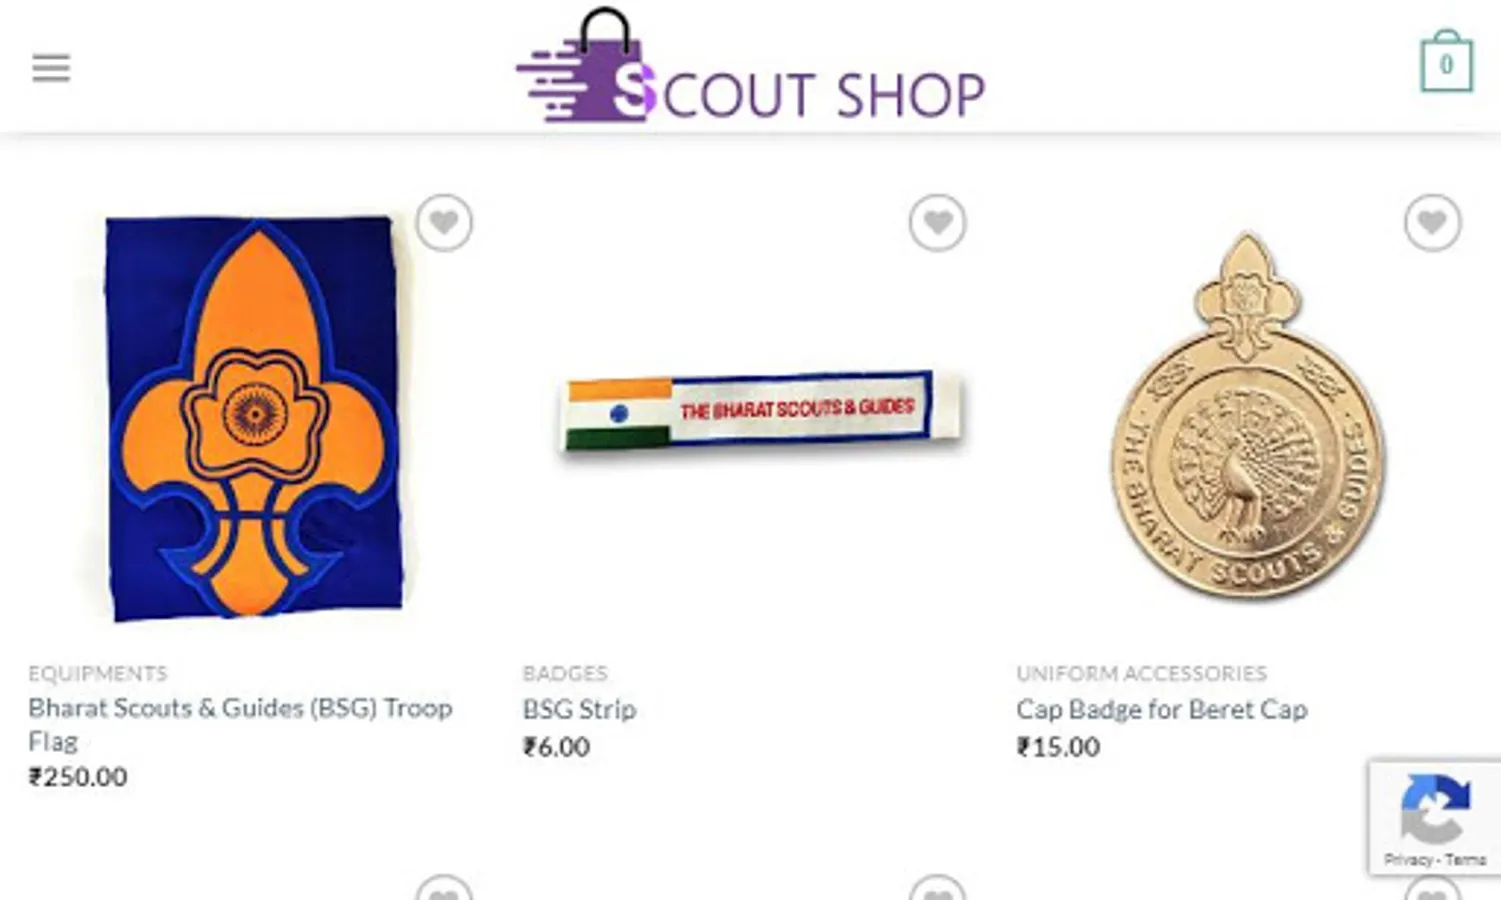Open the shopping cart showing 0 items

1446,62
